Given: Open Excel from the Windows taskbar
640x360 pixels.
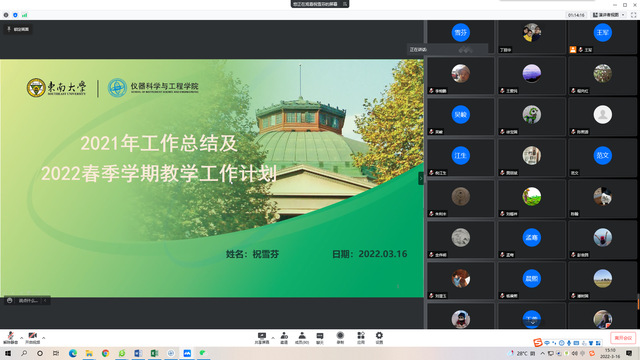Looking at the screenshot, I should pos(154,353).
